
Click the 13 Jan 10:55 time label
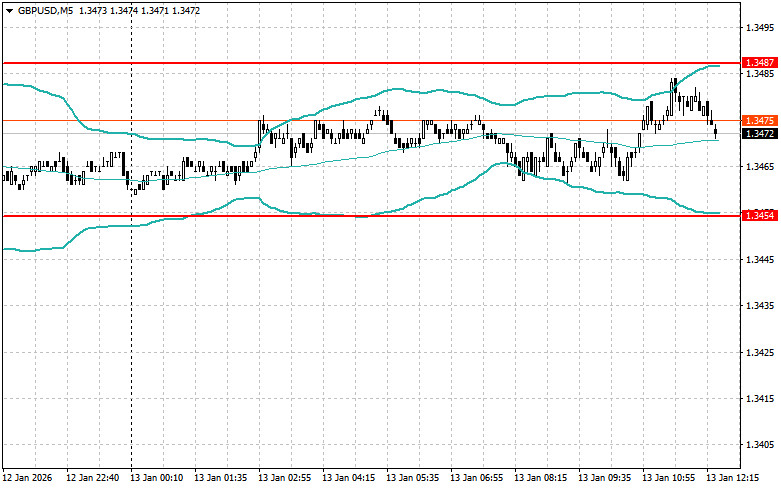coord(668,478)
